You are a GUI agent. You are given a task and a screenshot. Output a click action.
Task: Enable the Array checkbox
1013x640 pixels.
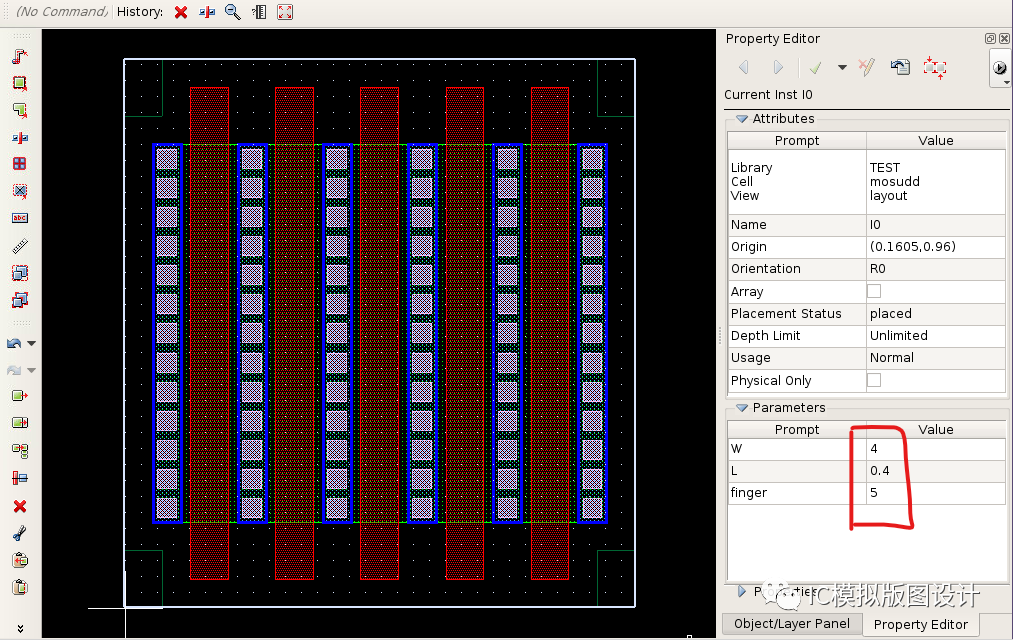pos(875,291)
